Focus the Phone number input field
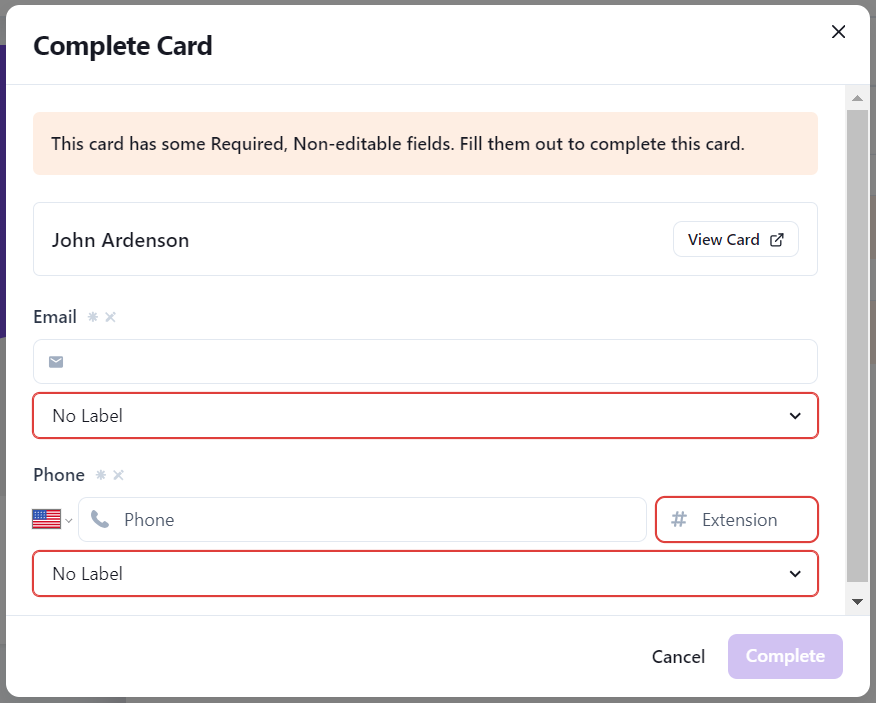 [x=363, y=520]
